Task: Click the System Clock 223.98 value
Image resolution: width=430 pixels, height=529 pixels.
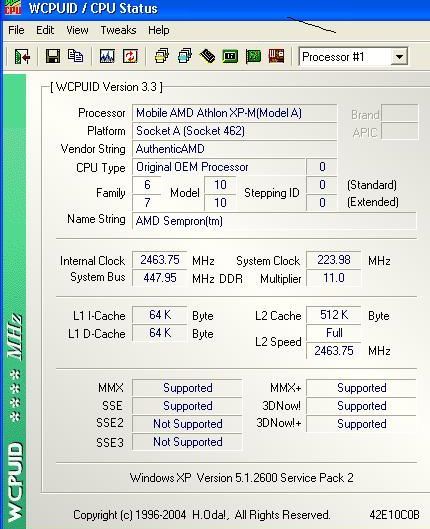Action: point(334,260)
